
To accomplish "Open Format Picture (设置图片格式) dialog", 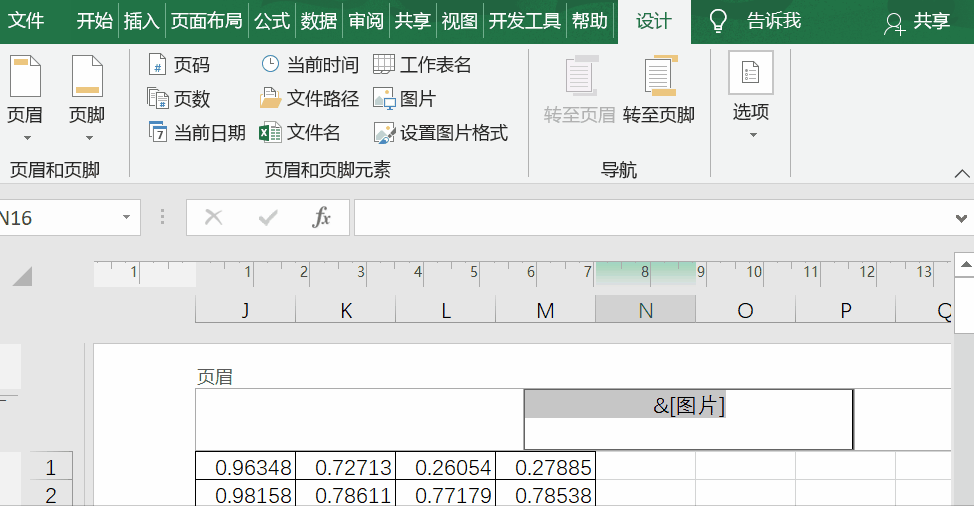I will [x=440, y=132].
